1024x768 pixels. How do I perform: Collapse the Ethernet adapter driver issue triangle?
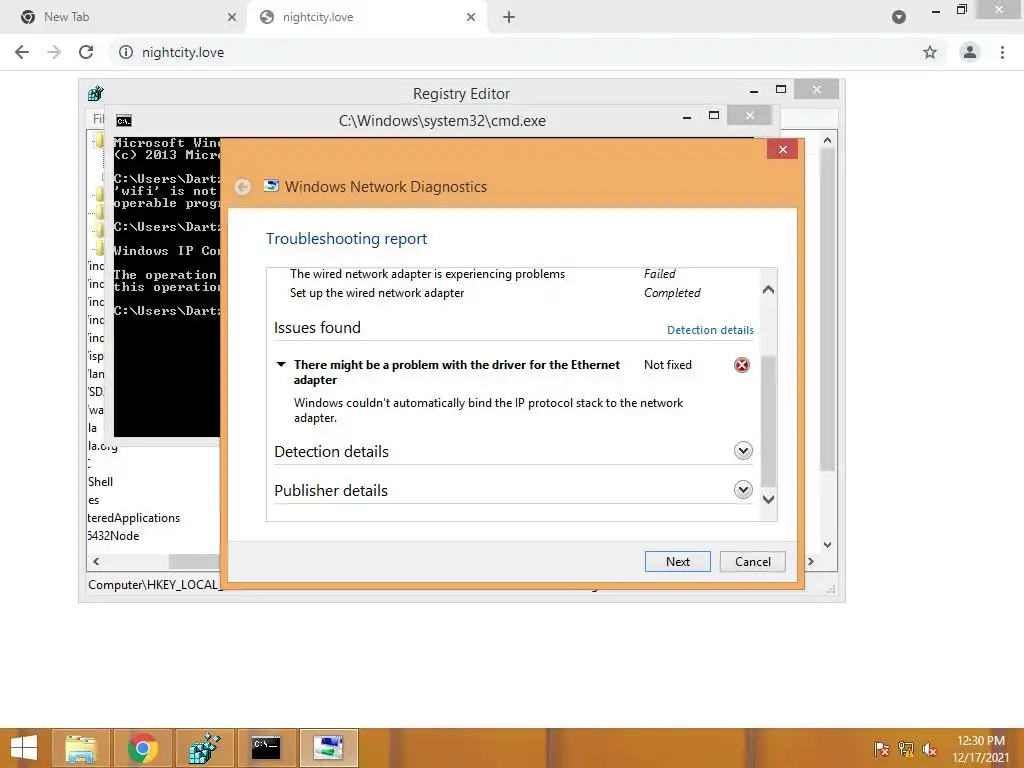point(281,364)
